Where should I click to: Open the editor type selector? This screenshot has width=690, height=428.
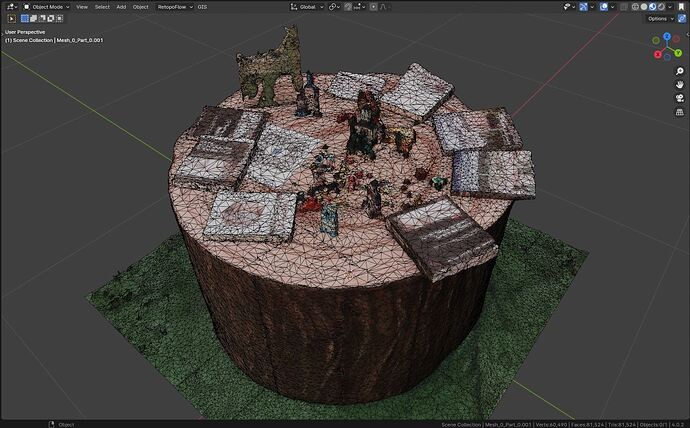11,7
